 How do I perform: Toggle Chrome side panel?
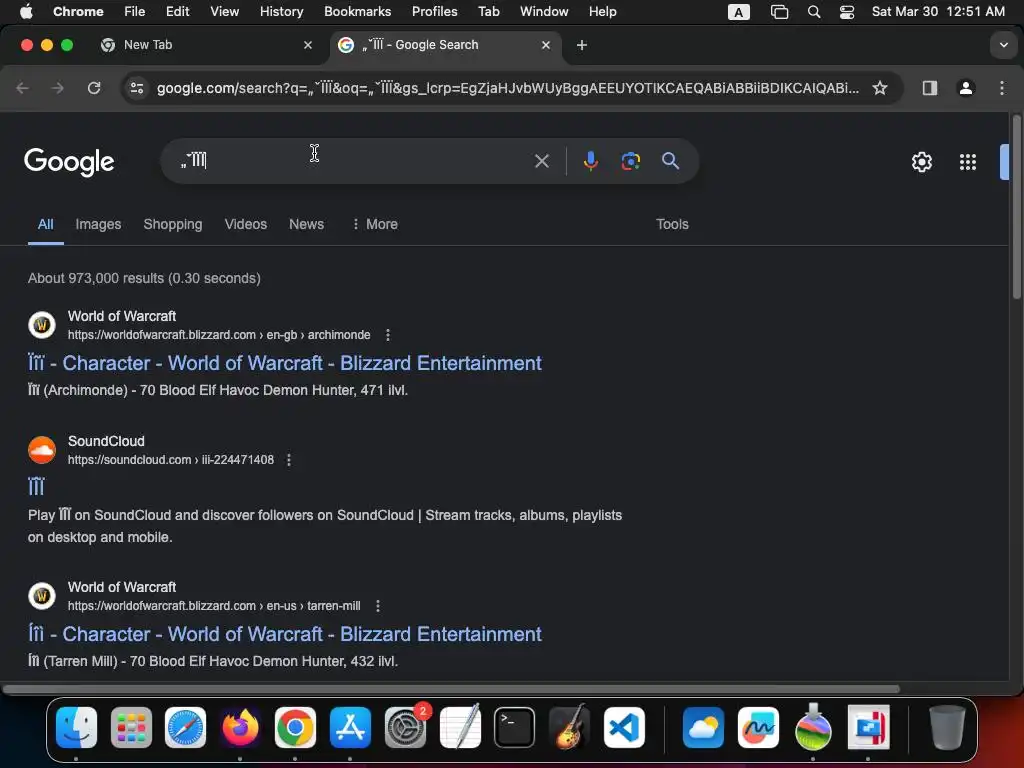pos(929,88)
